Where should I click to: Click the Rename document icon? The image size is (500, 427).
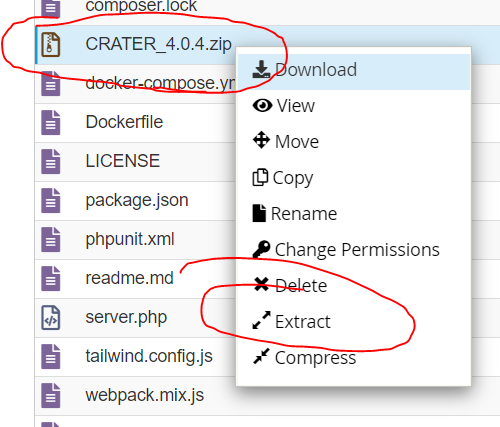click(259, 213)
